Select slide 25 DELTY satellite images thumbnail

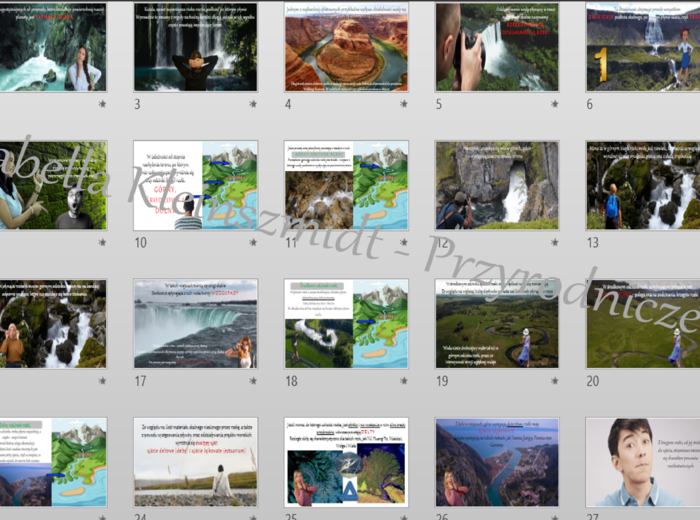pos(346,462)
